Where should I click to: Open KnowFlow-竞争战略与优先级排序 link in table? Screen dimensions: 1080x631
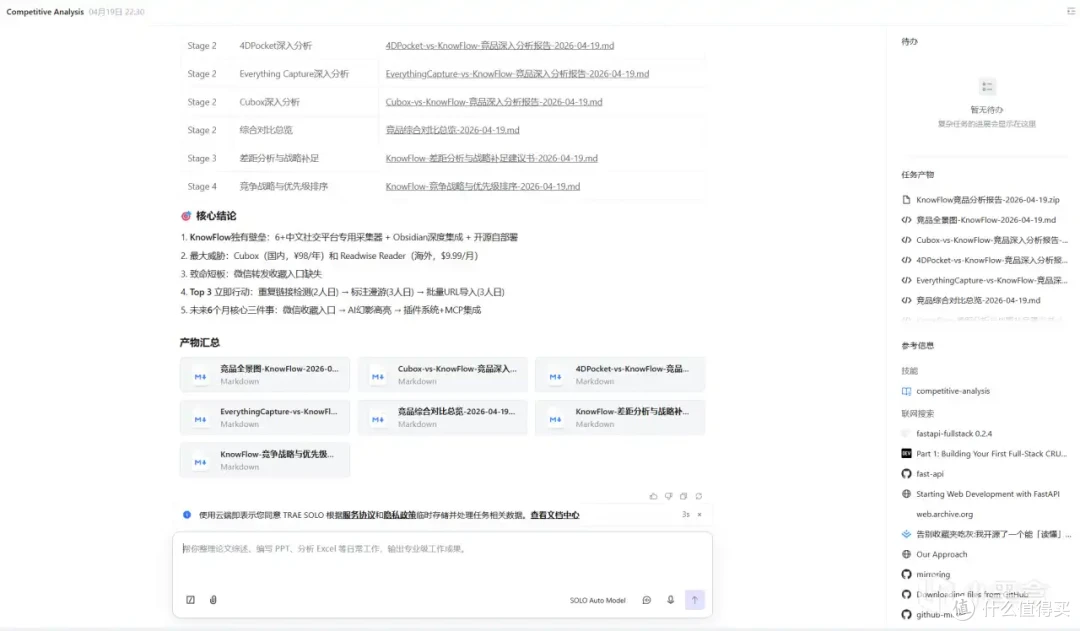482,187
